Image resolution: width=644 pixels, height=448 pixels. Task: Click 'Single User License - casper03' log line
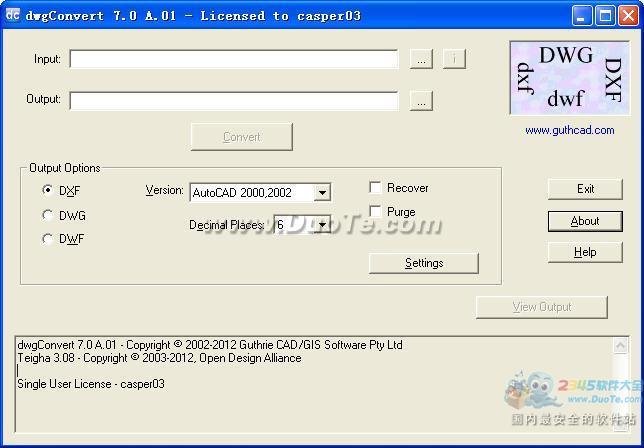click(x=91, y=384)
